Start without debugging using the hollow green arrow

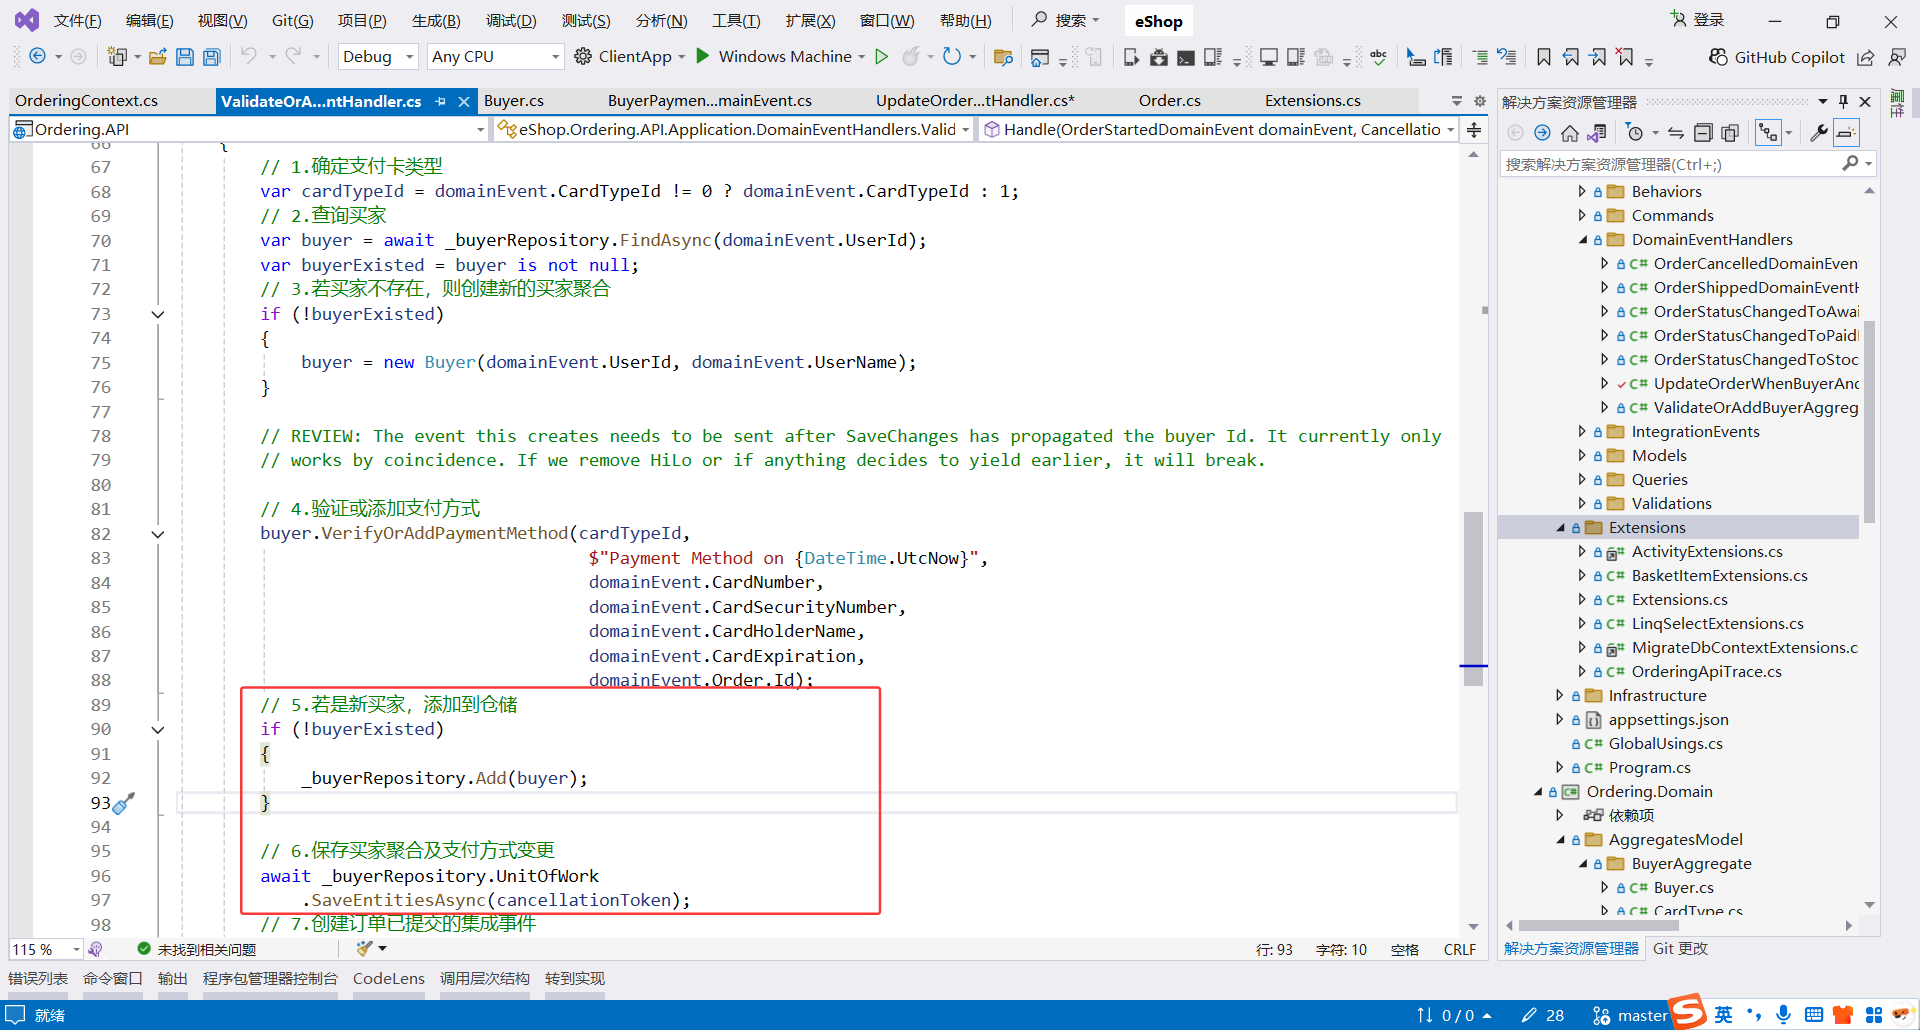click(x=881, y=56)
